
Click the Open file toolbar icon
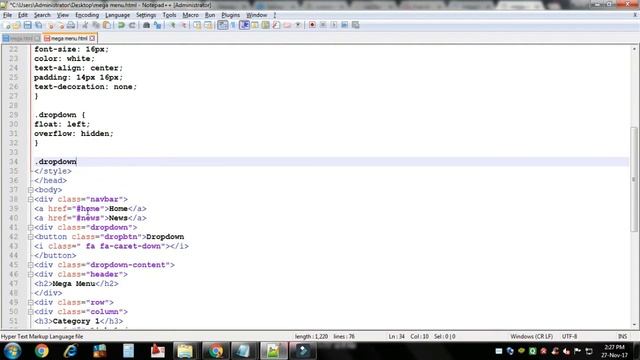click(17, 25)
